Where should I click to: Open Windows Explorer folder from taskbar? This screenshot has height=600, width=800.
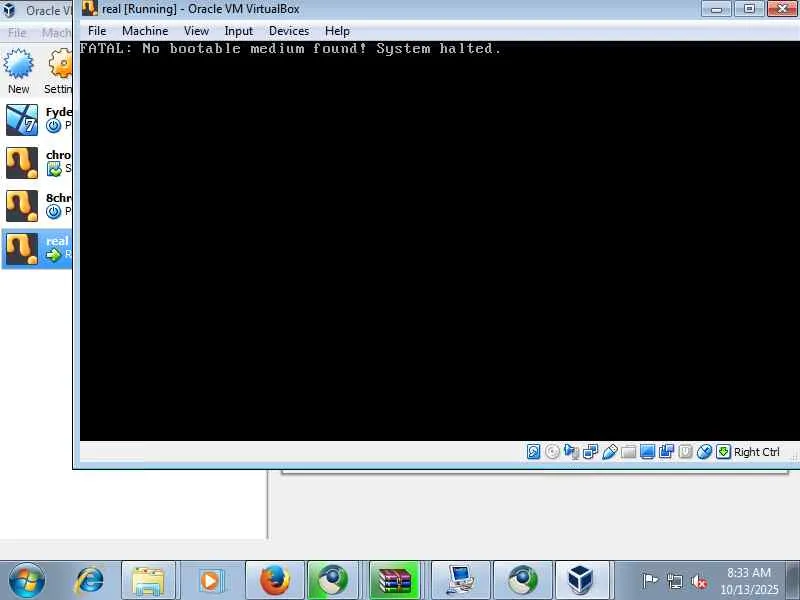148,581
